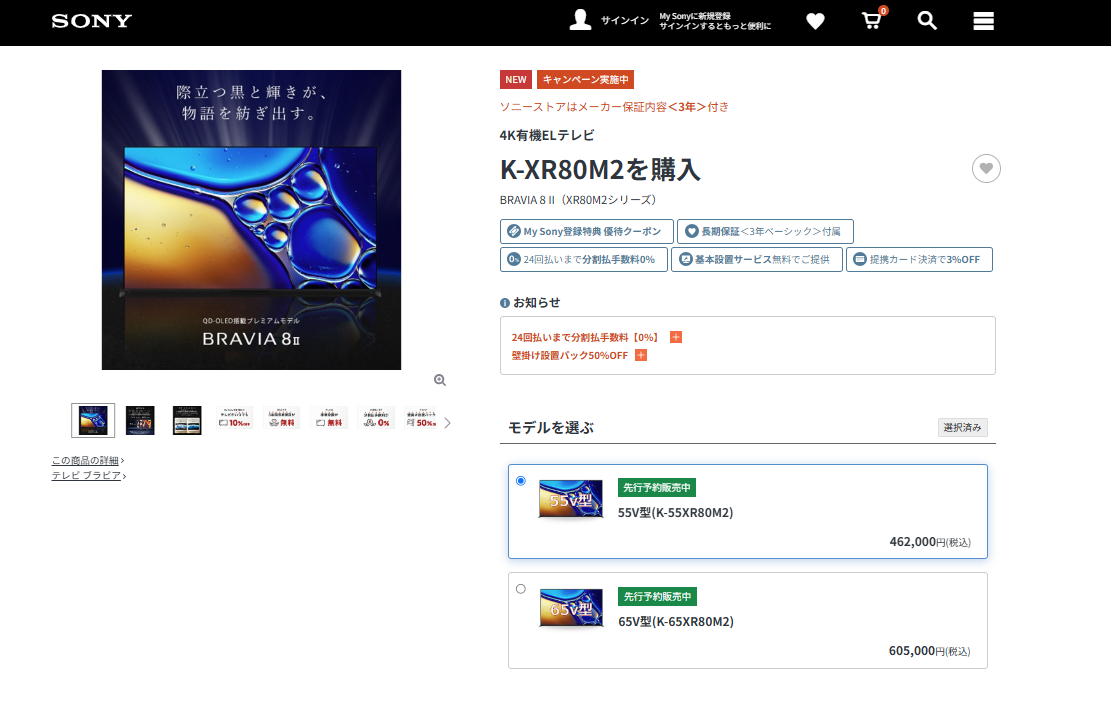This screenshot has height=701, width=1111.
Task: Click the キャンペーン実施中 label
Action: tap(585, 79)
